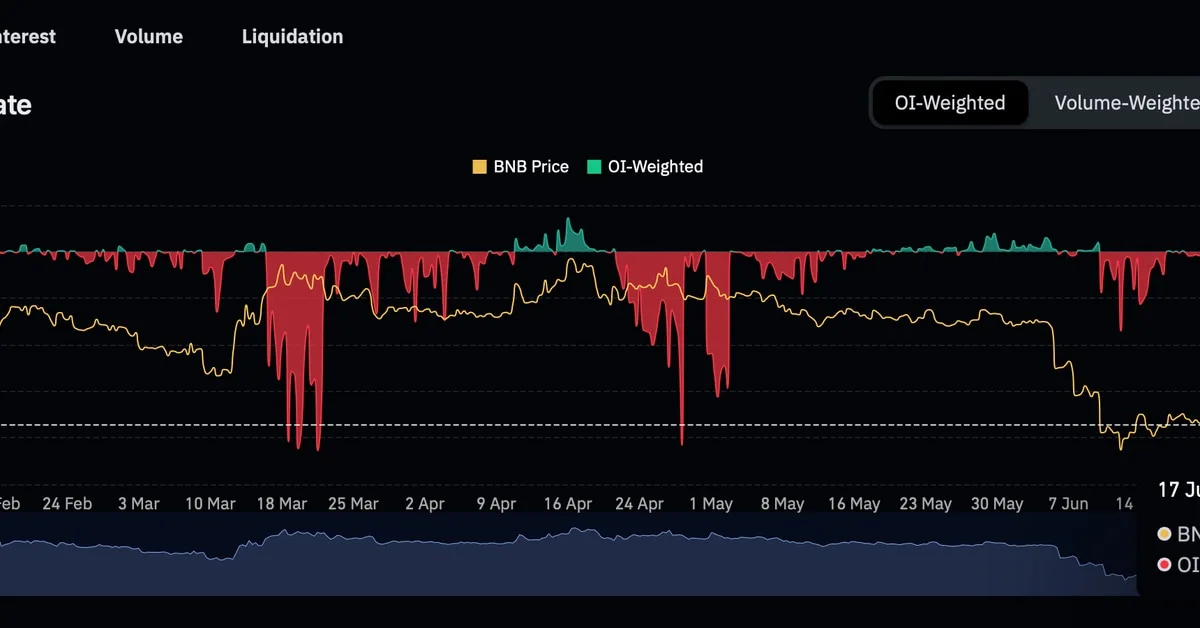Click the 10 Mar axis label
The width and height of the screenshot is (1200, 628).
point(210,503)
